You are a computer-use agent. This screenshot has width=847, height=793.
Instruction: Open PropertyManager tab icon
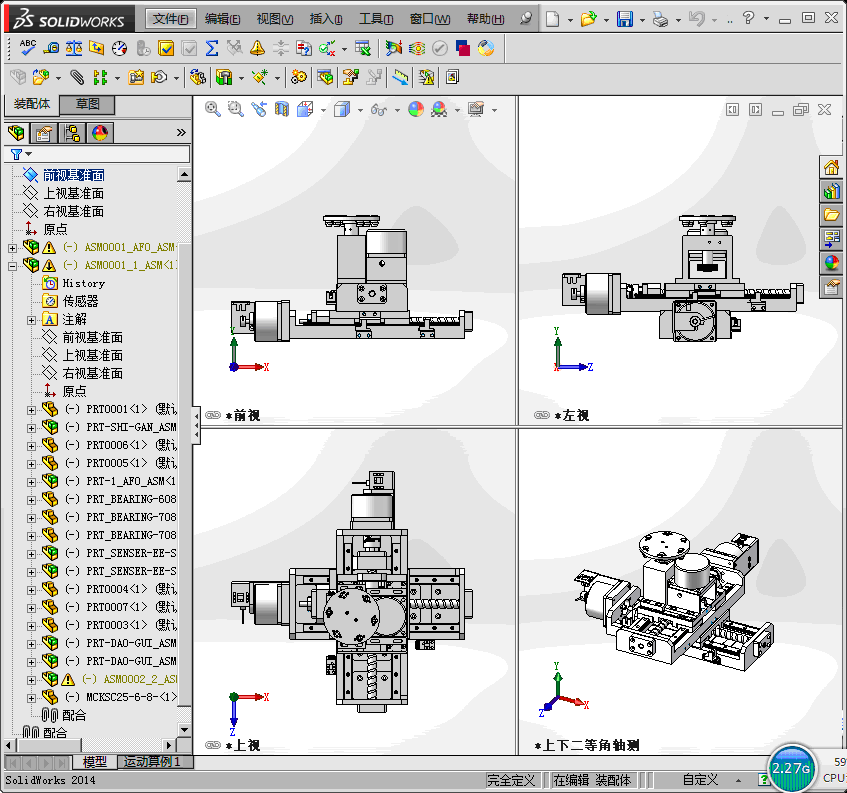pyautogui.click(x=44, y=133)
